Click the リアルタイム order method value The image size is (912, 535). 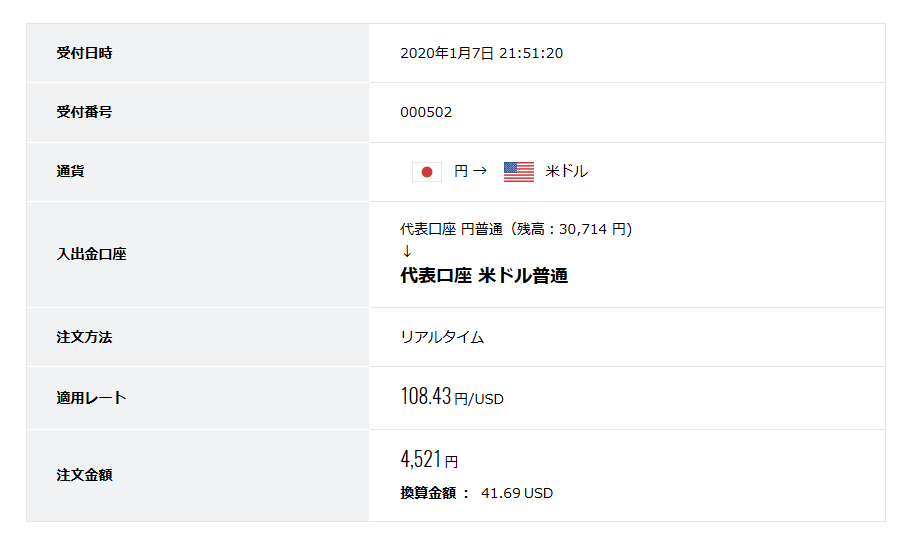[x=442, y=337]
